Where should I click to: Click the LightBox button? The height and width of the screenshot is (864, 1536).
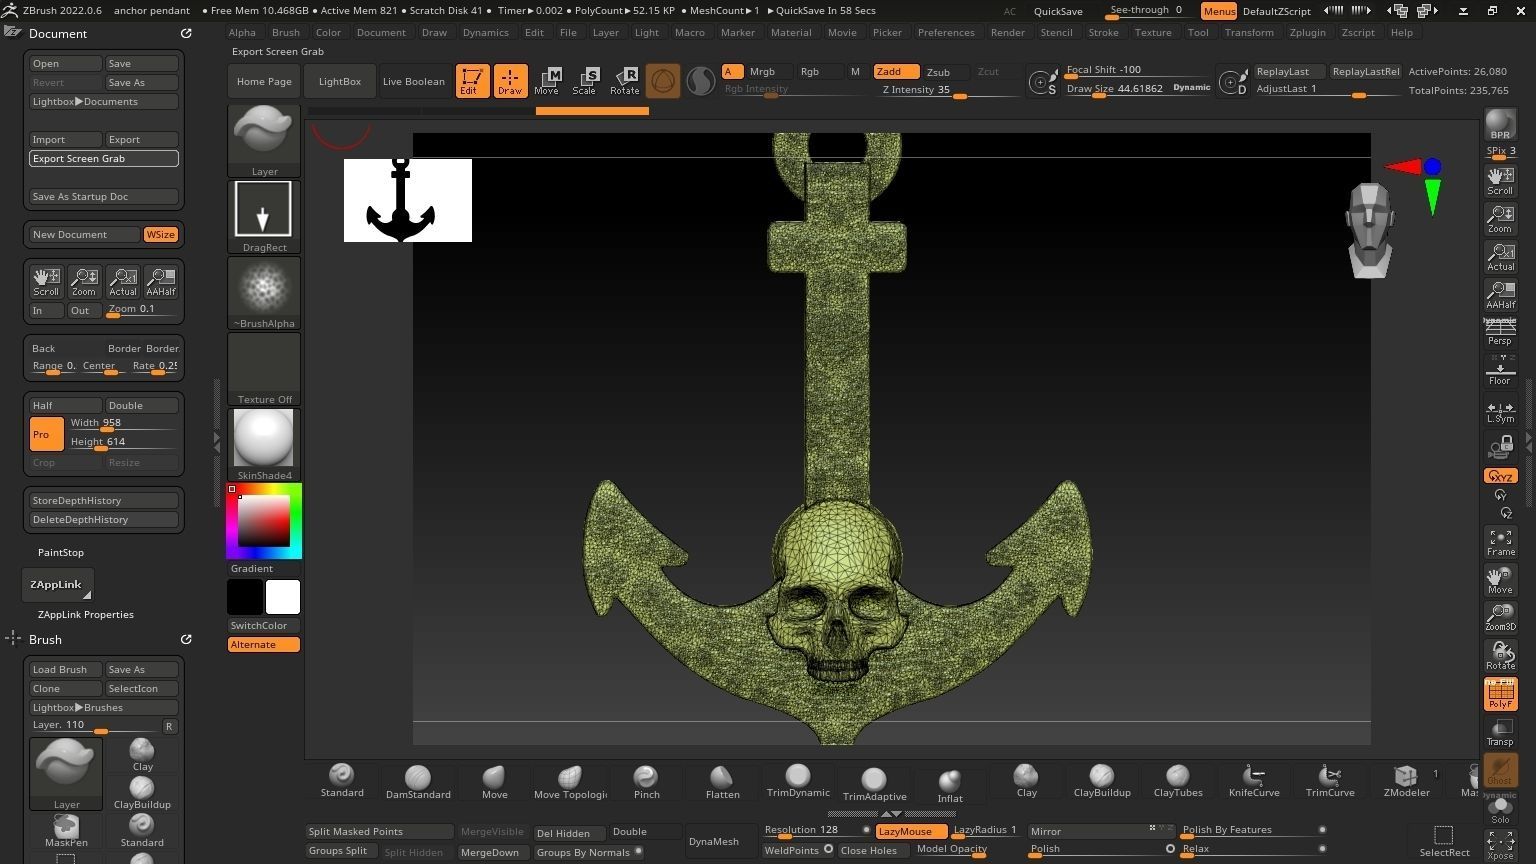click(339, 81)
